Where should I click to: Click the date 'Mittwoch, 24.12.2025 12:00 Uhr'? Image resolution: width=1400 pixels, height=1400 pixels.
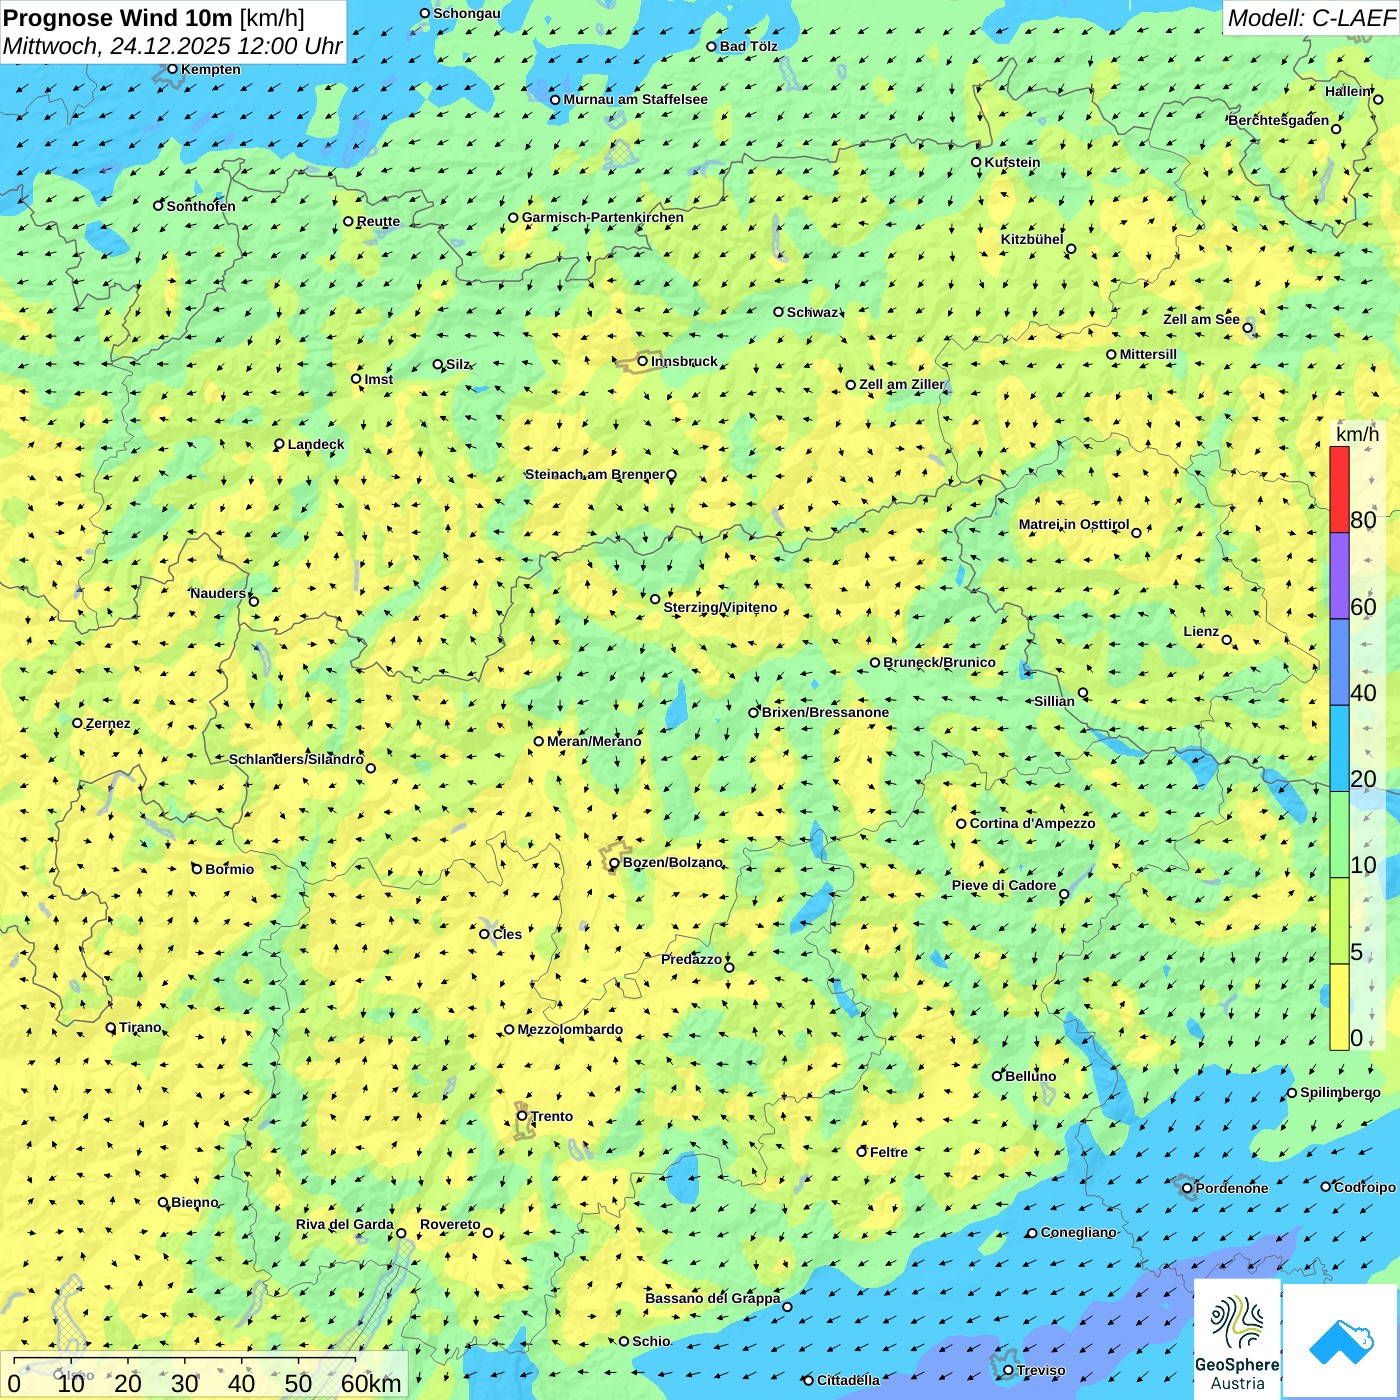tap(172, 46)
